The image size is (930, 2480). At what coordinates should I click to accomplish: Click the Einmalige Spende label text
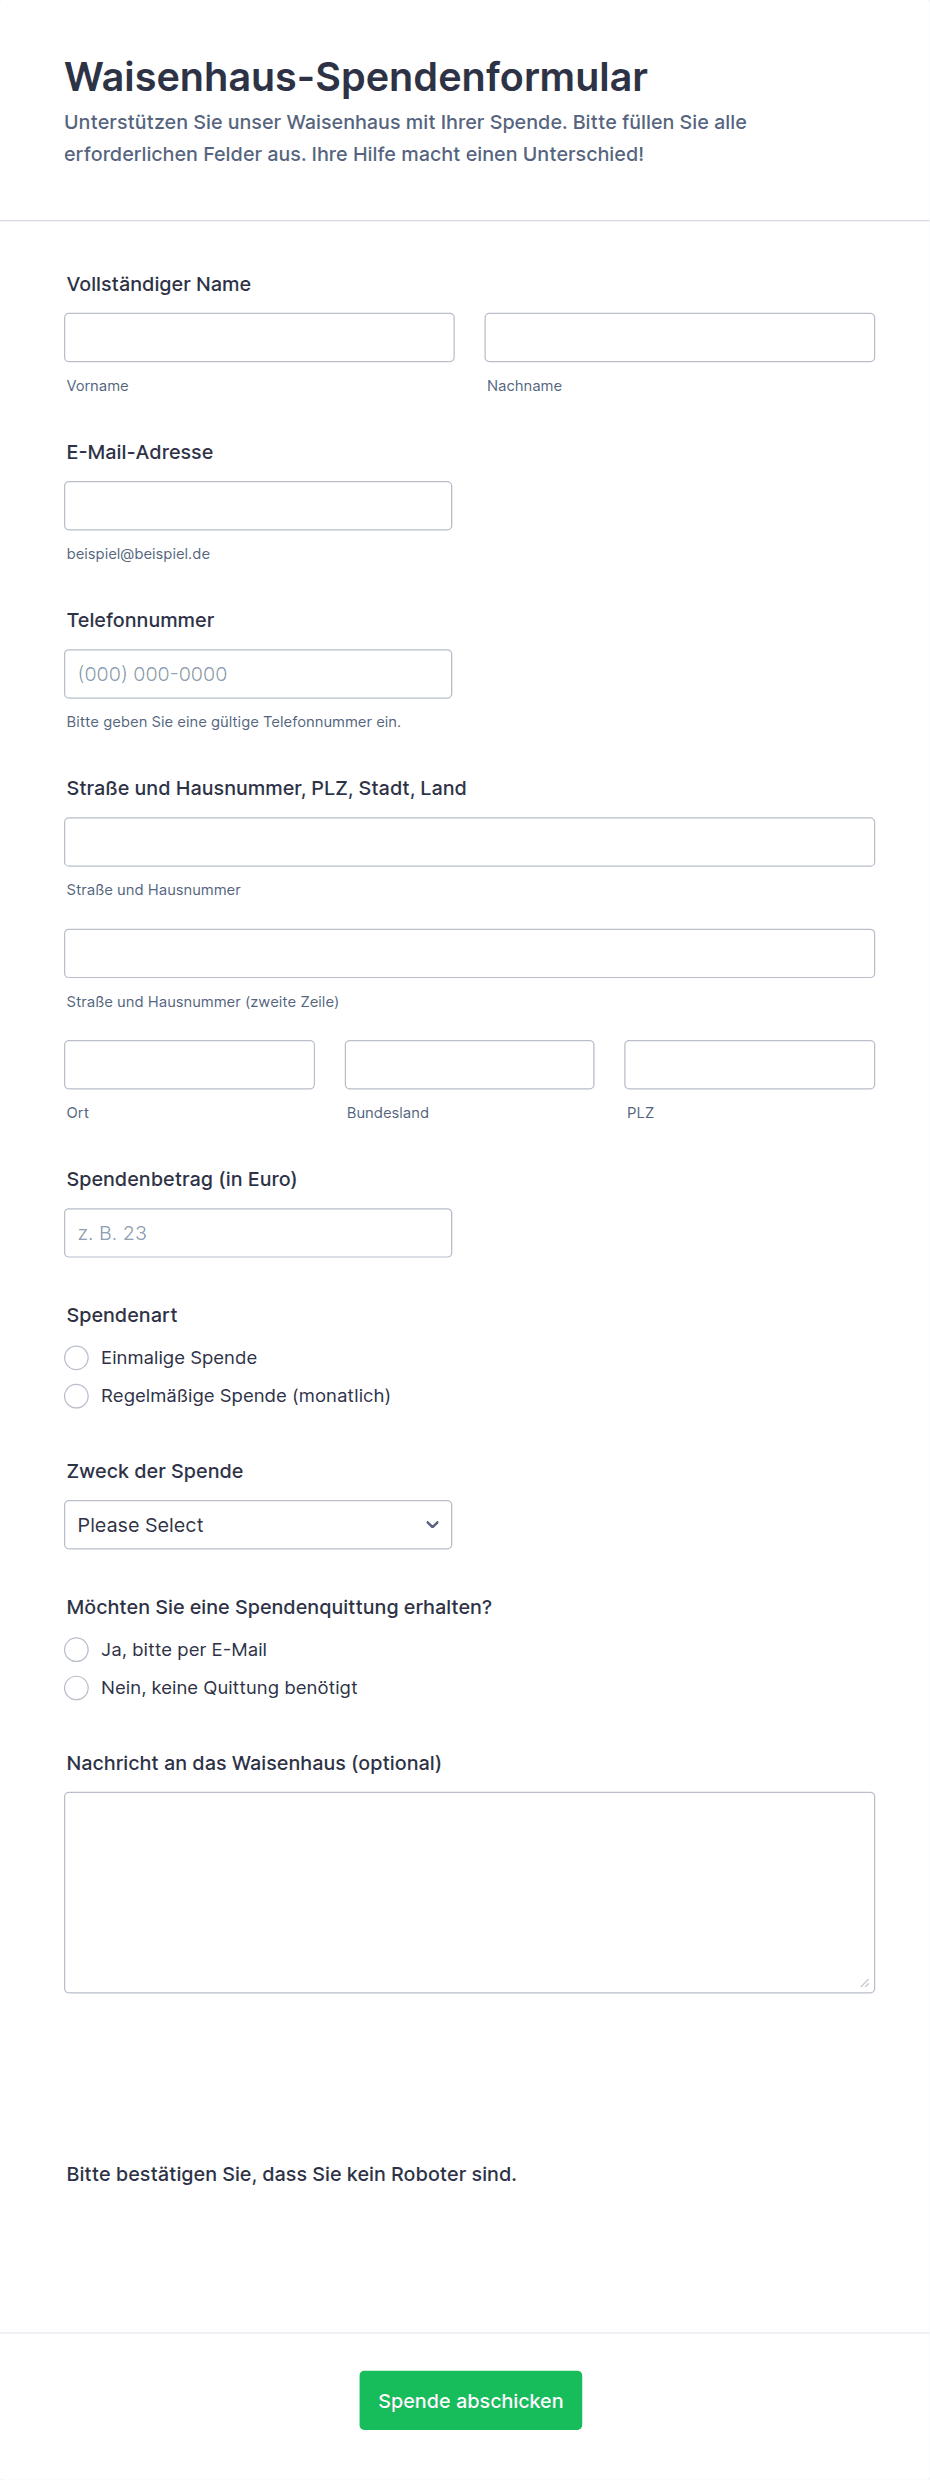tap(179, 1358)
